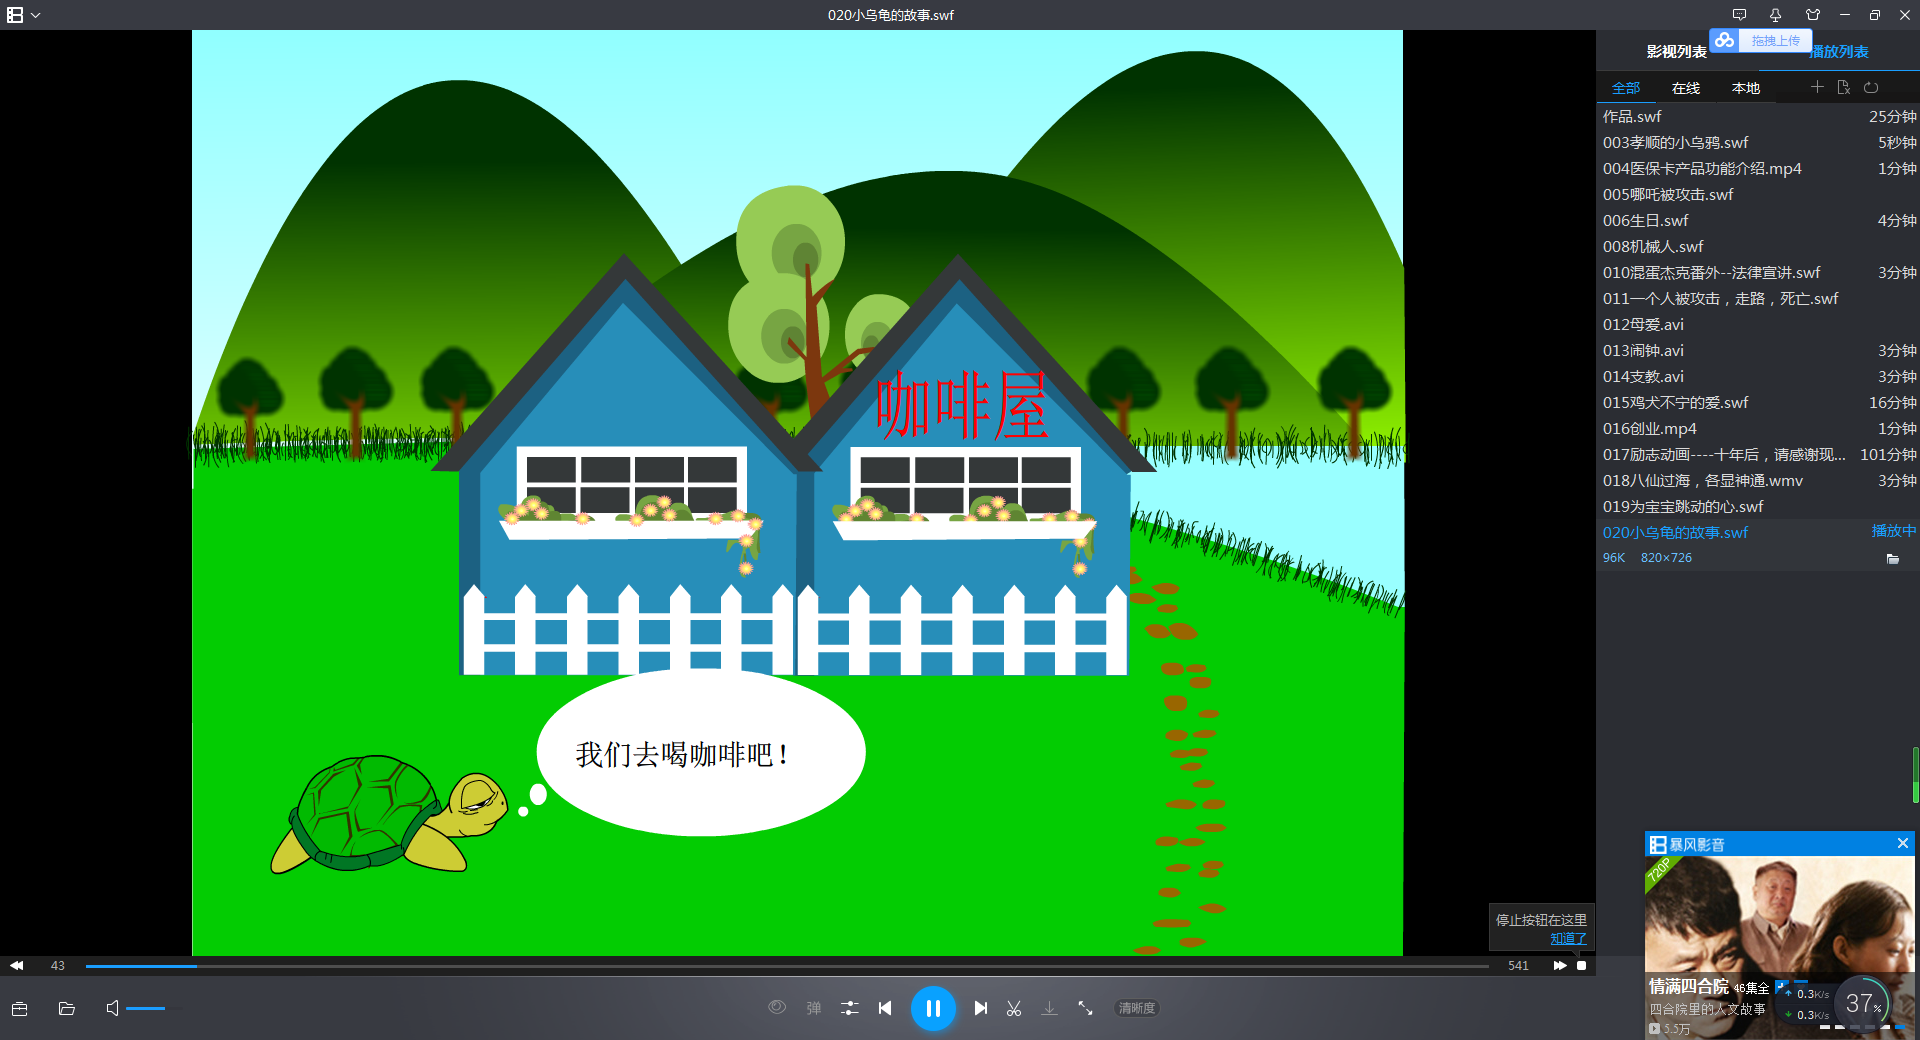The height and width of the screenshot is (1040, 1920).
Task: Toggle the eye-protection (eye) icon
Action: pyautogui.click(x=777, y=1008)
